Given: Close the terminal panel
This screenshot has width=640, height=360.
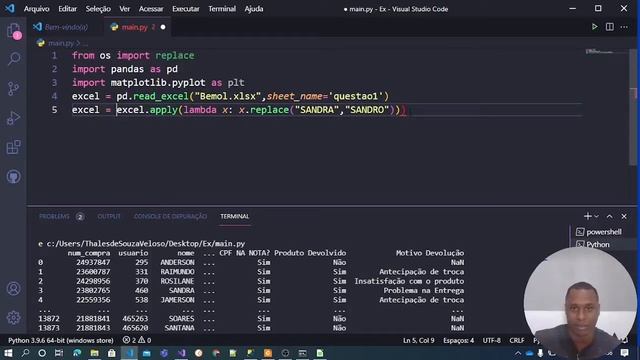Looking at the screenshot, I should 624,216.
